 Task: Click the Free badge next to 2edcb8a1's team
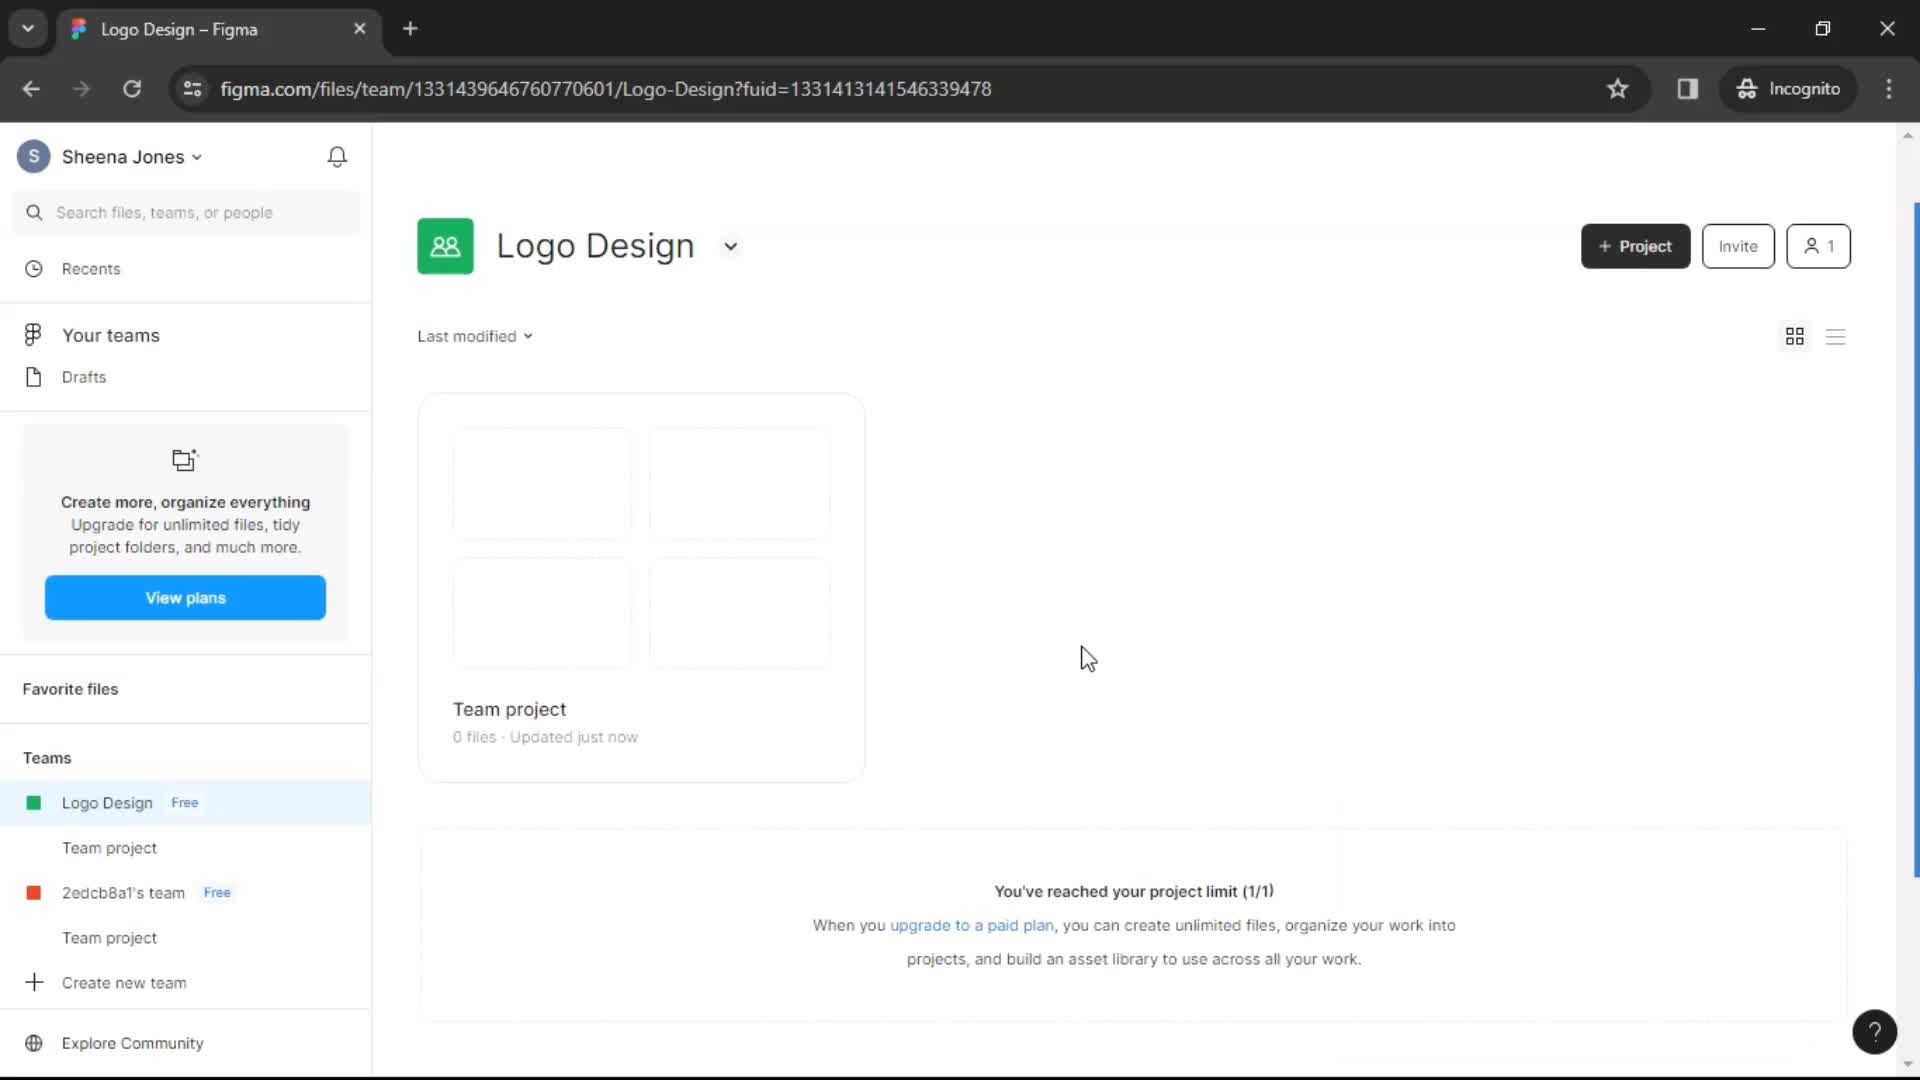coord(217,893)
